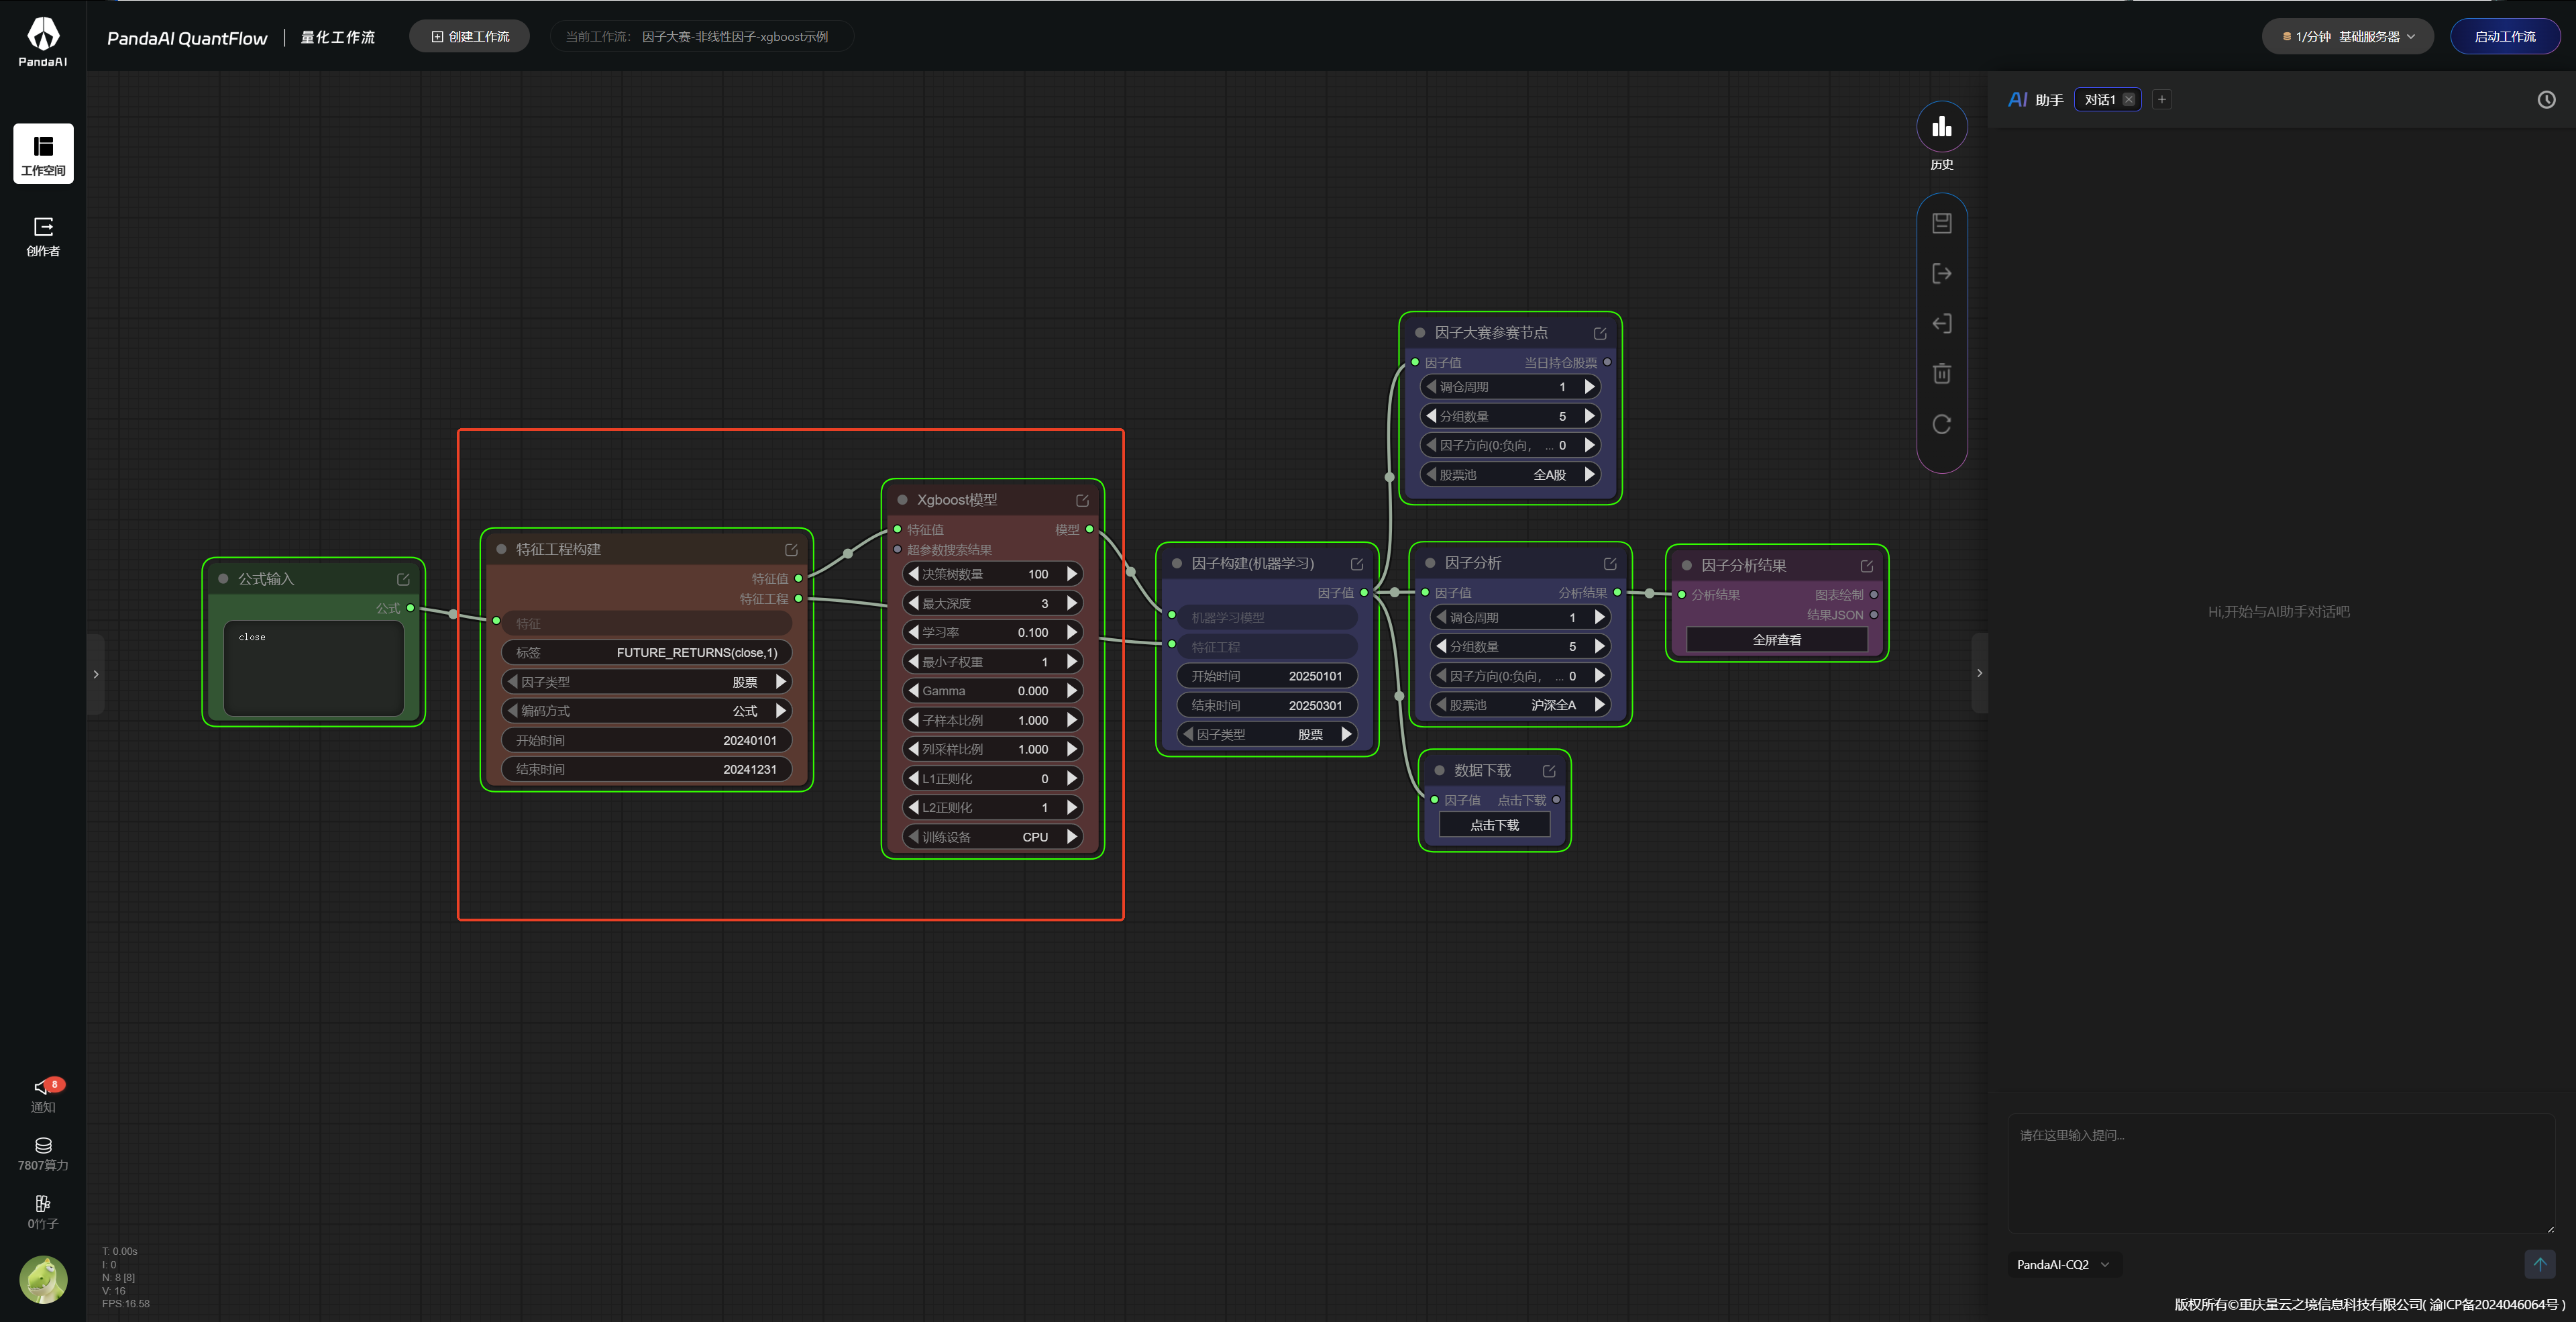Open the edit icon on 数据下载 node

[1549, 771]
